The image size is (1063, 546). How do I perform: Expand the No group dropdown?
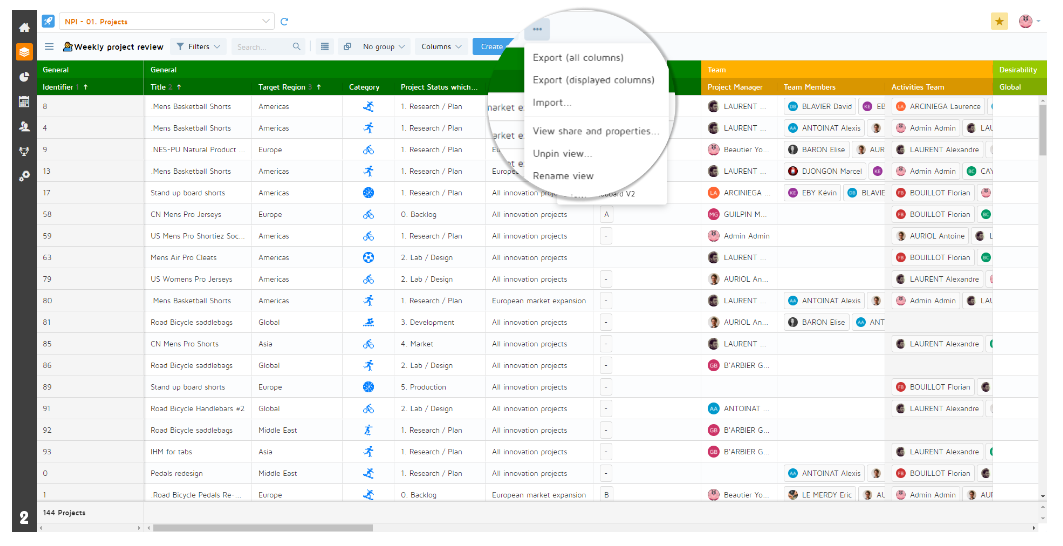(383, 46)
